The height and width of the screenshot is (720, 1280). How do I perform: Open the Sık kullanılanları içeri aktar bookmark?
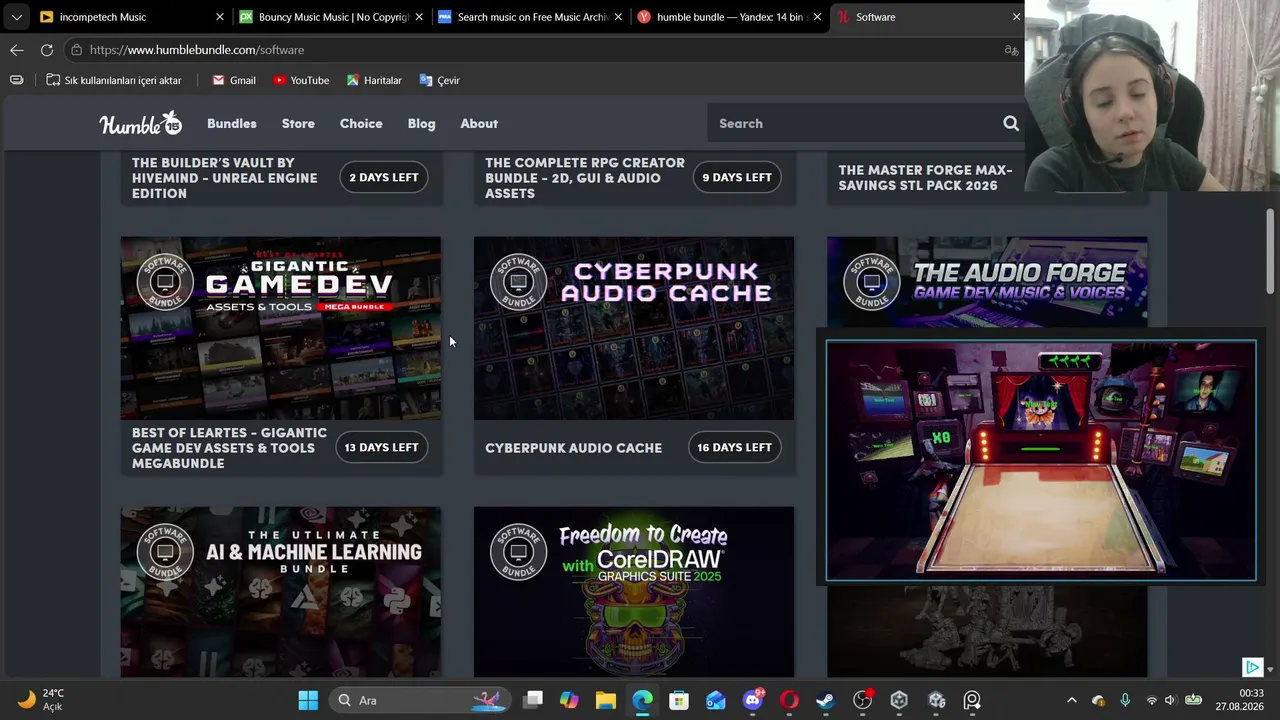pos(114,80)
